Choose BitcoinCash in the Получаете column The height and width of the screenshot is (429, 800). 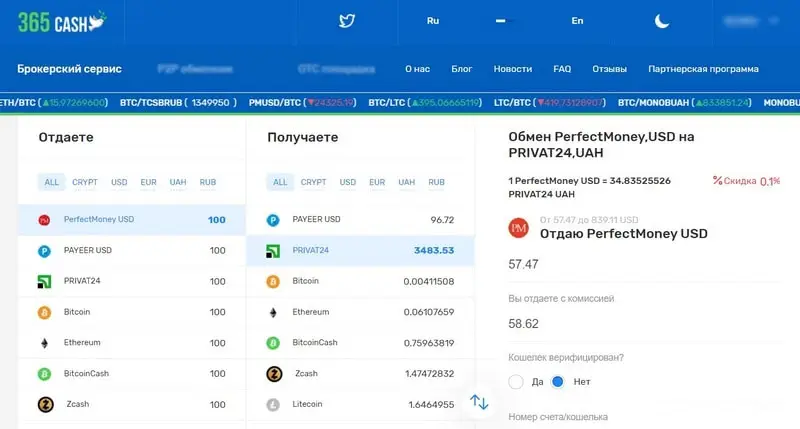[316, 342]
